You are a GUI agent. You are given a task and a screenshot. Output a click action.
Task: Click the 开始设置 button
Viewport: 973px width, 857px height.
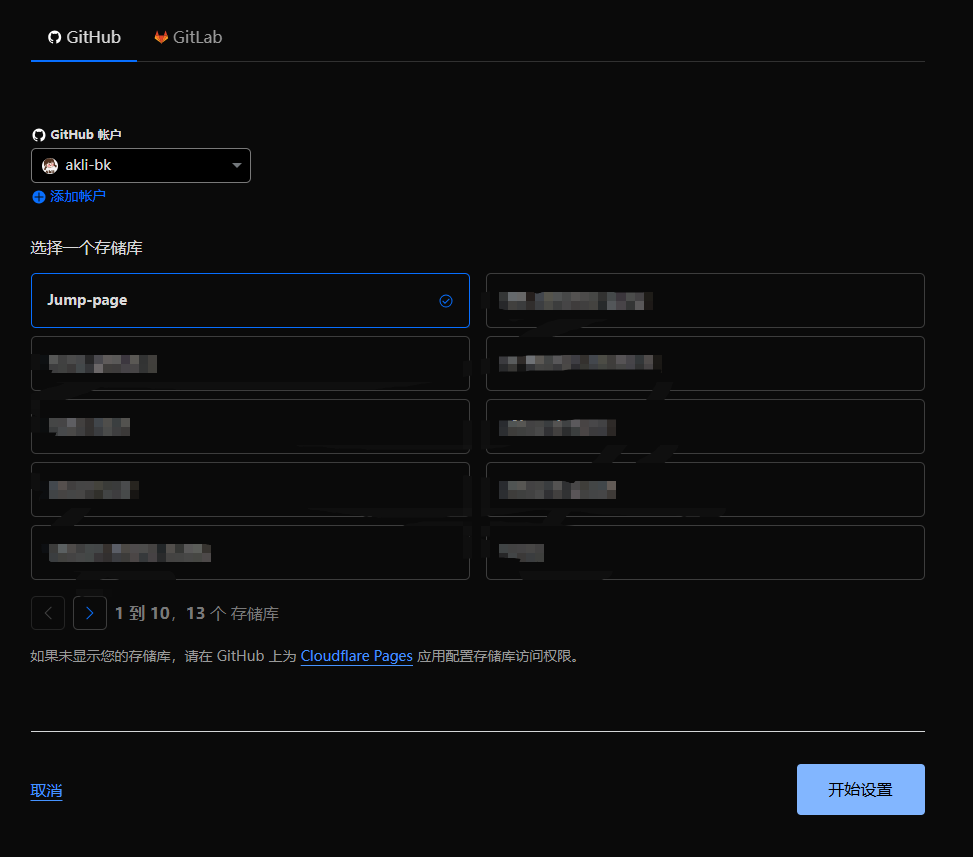tap(861, 789)
